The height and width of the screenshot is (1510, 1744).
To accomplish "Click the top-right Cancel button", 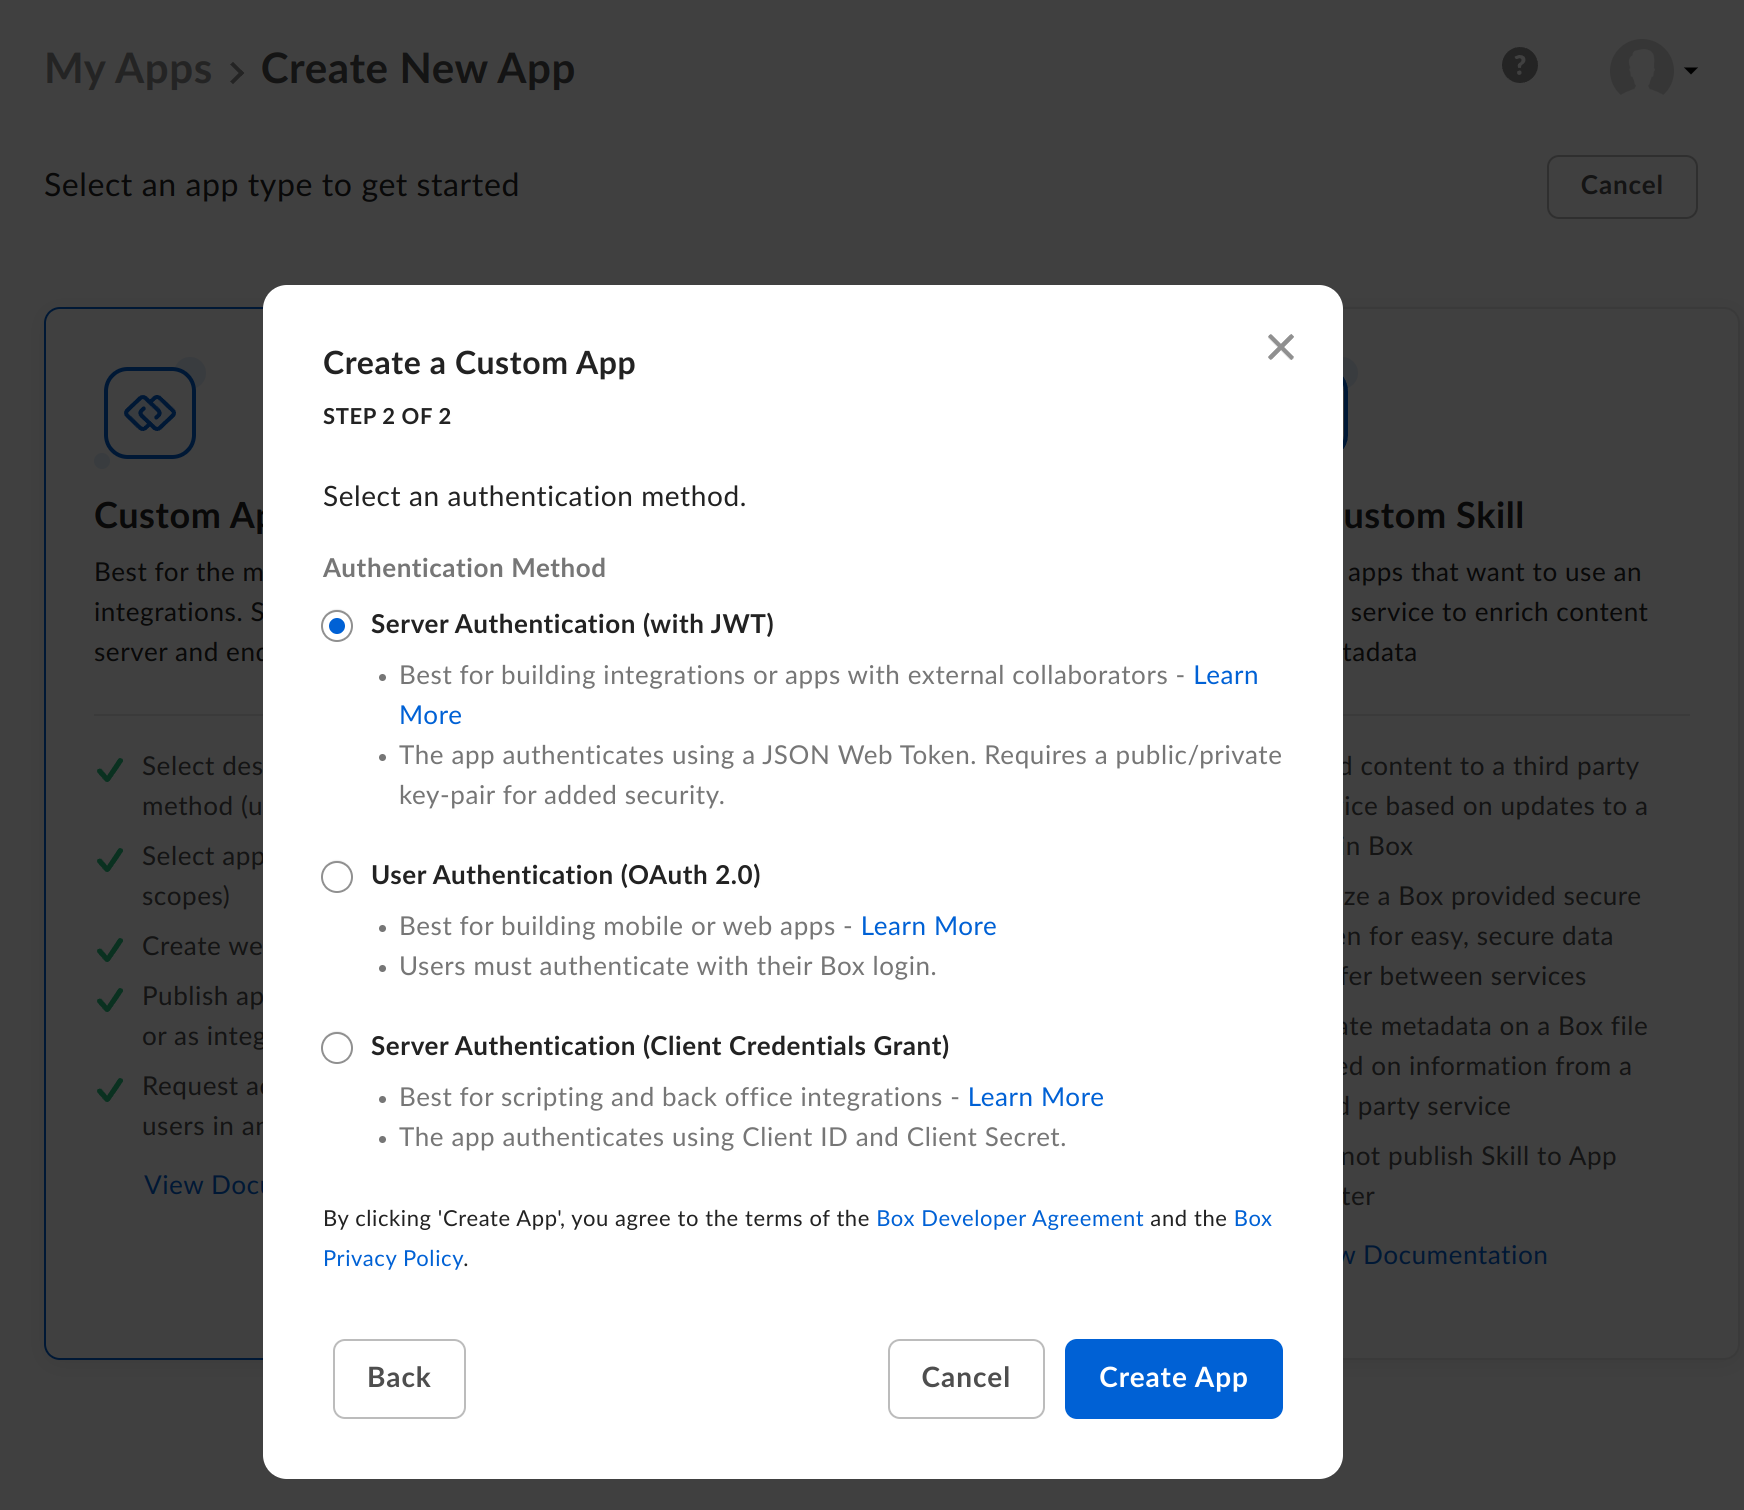I will [1621, 186].
